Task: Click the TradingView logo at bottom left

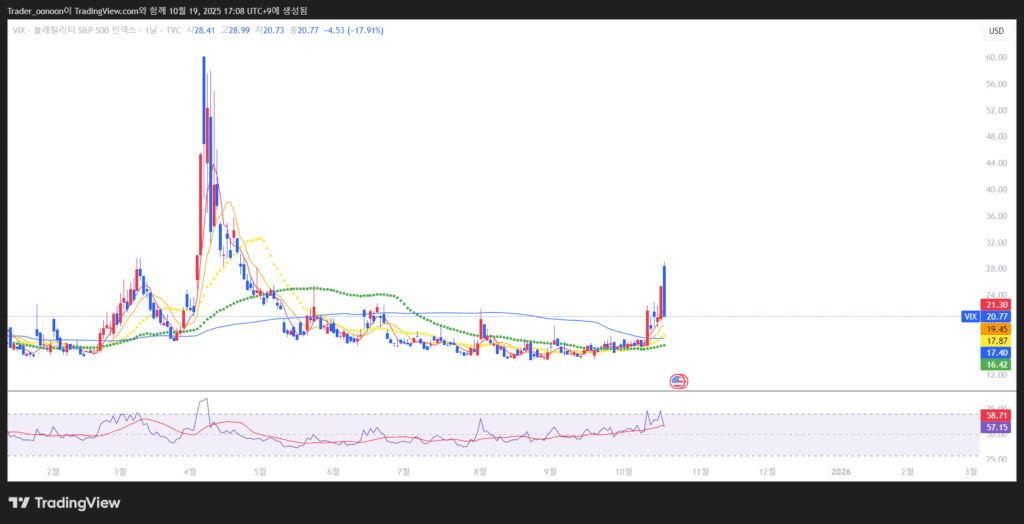Action: click(64, 502)
